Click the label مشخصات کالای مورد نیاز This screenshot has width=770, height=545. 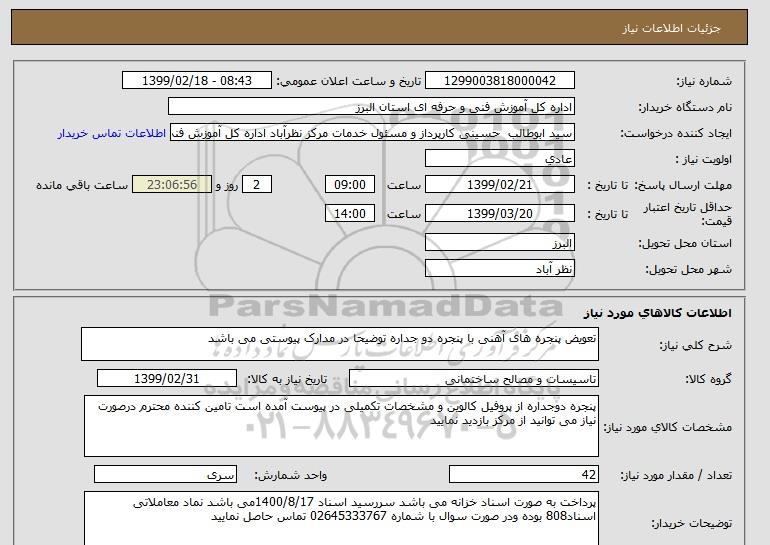tap(667, 427)
